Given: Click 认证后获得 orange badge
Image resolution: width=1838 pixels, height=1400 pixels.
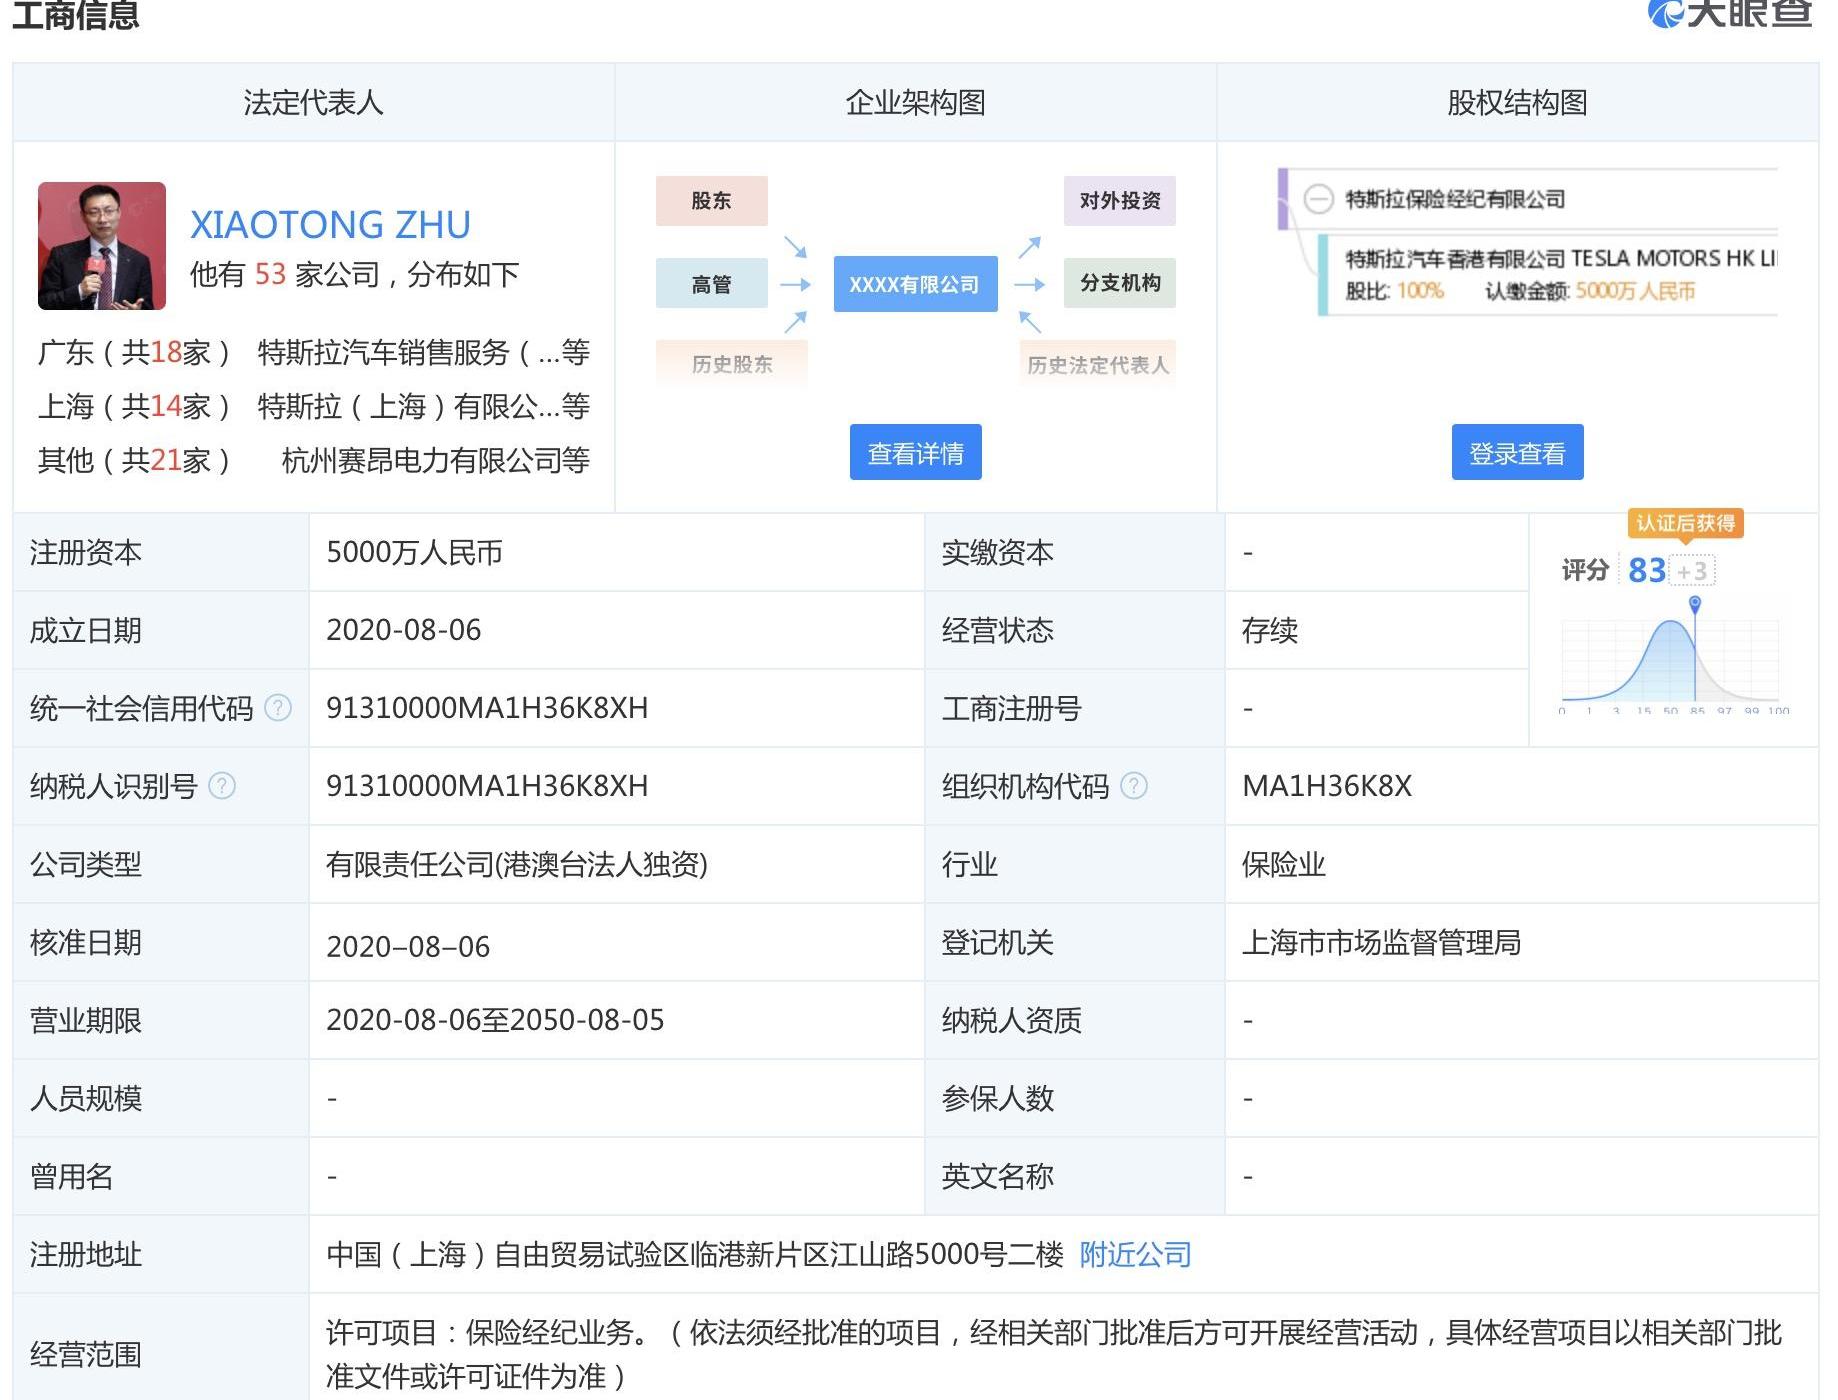Looking at the screenshot, I should pyautogui.click(x=1685, y=523).
